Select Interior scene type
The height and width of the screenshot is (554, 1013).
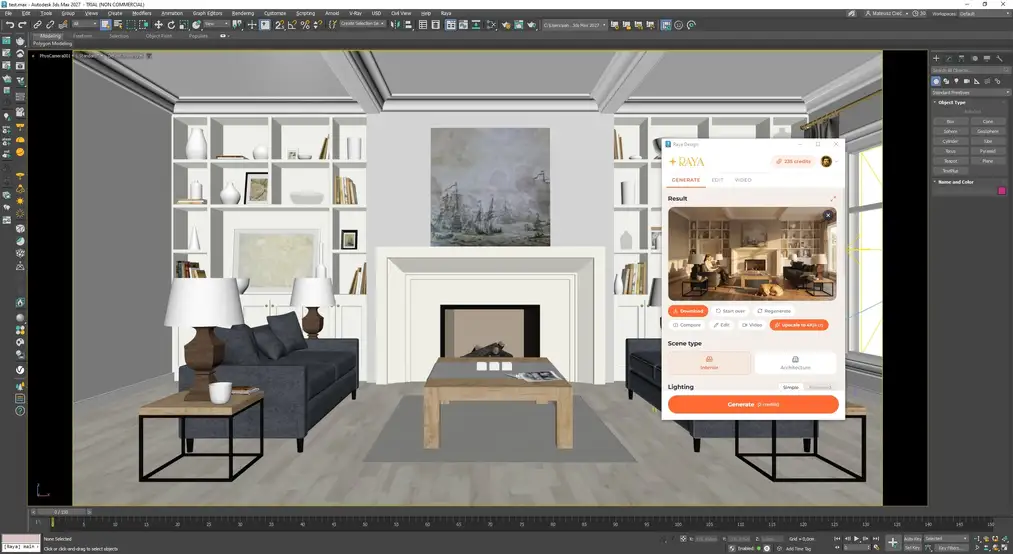[x=709, y=363]
